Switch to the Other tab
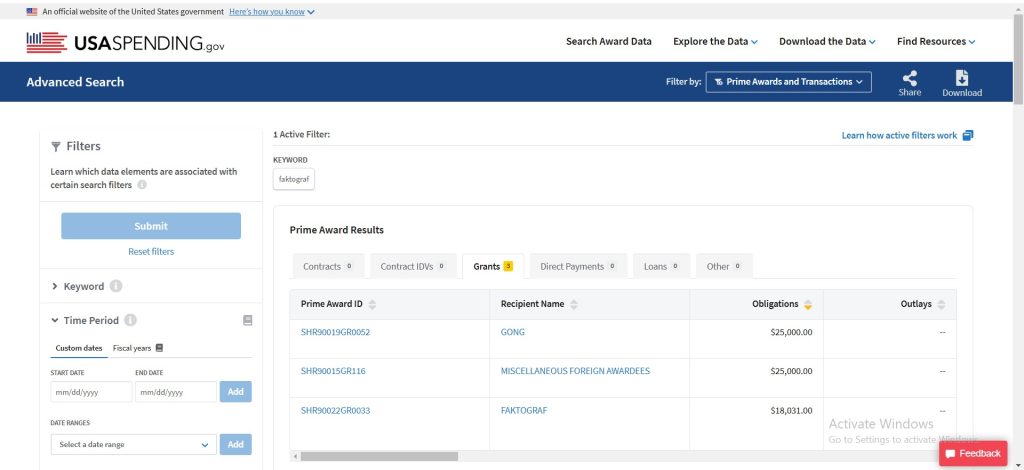 coord(724,266)
